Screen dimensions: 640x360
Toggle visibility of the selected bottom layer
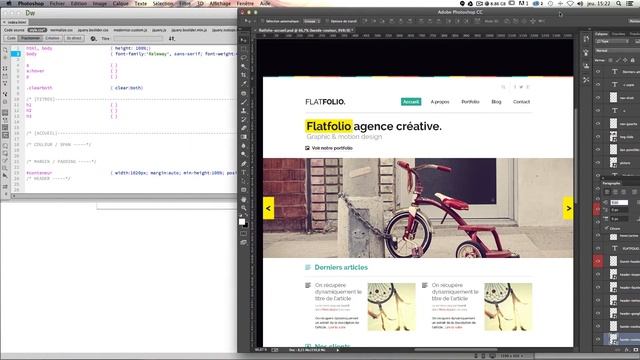(598, 339)
